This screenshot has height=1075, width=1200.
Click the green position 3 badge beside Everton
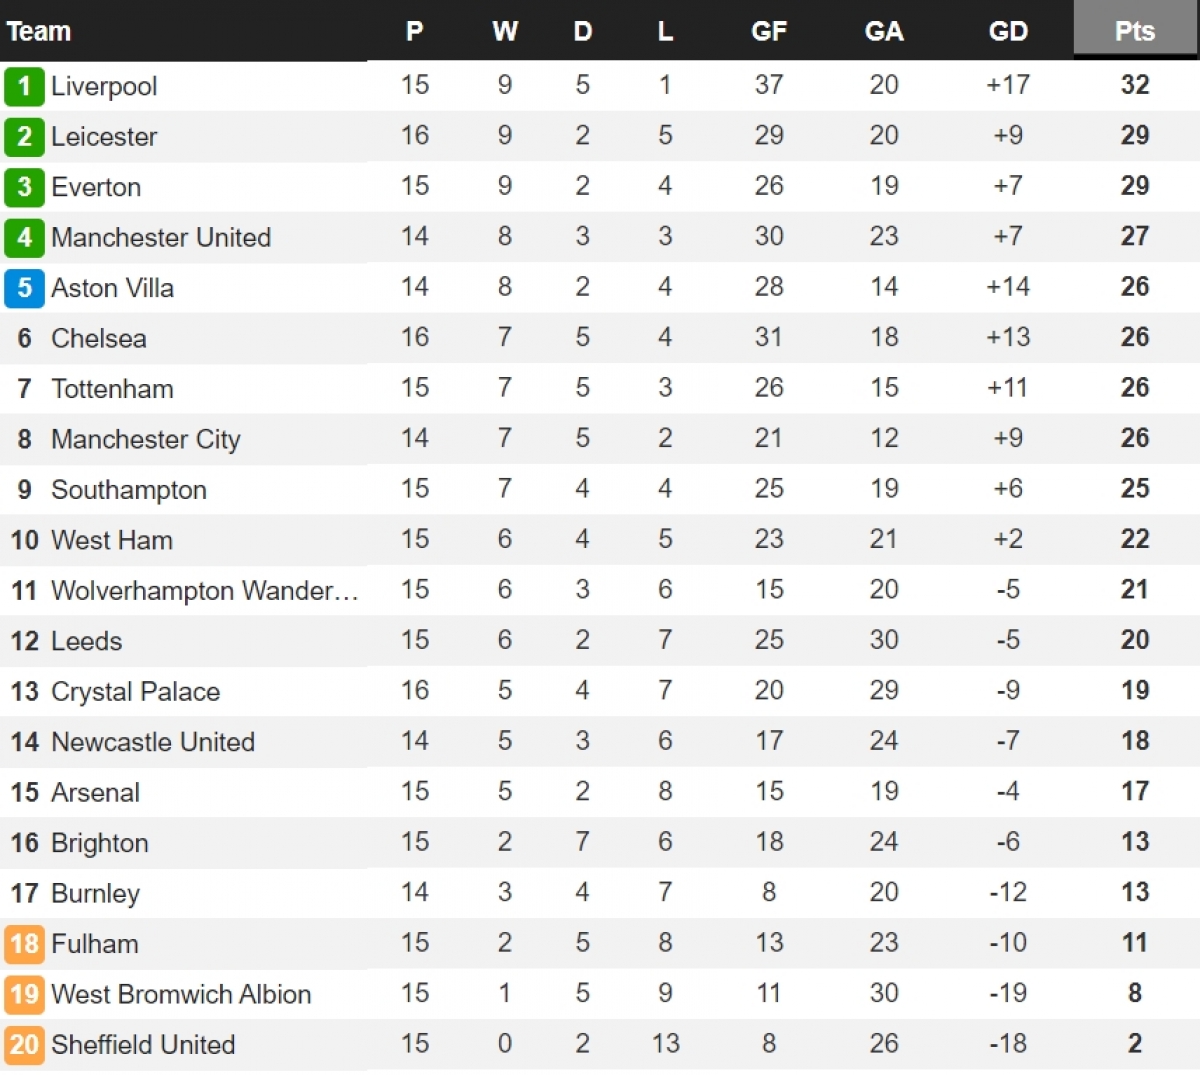pos(24,187)
